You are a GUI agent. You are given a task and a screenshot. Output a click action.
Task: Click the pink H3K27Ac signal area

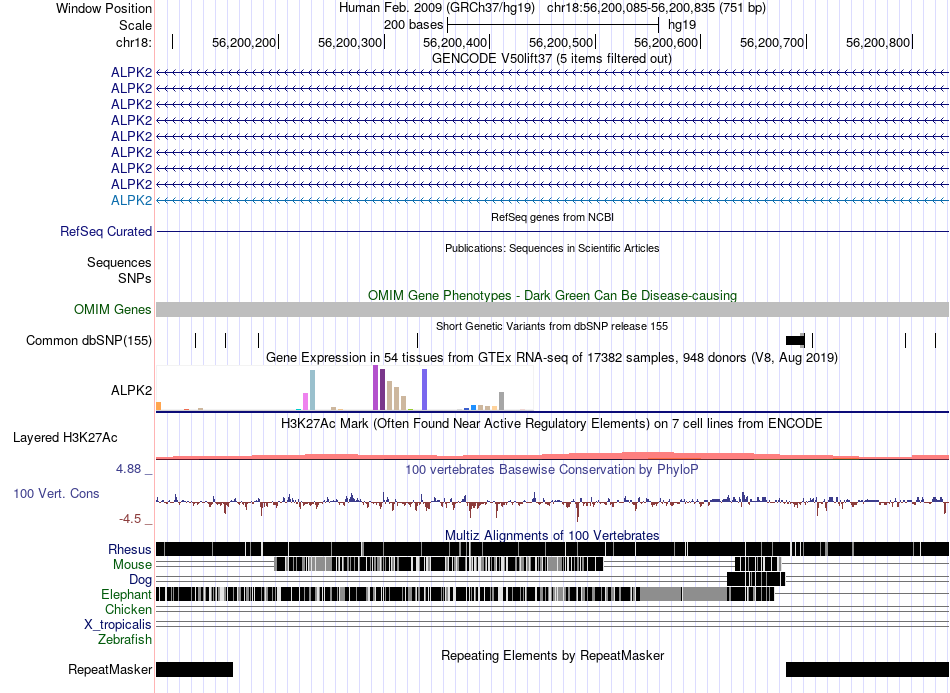point(553,456)
